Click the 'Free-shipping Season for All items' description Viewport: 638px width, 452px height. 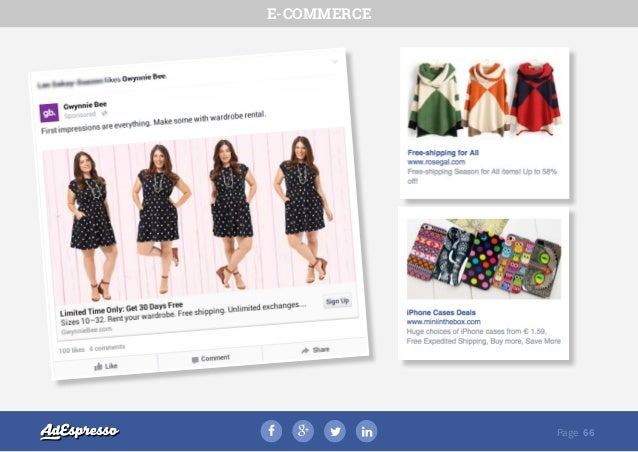click(x=482, y=176)
